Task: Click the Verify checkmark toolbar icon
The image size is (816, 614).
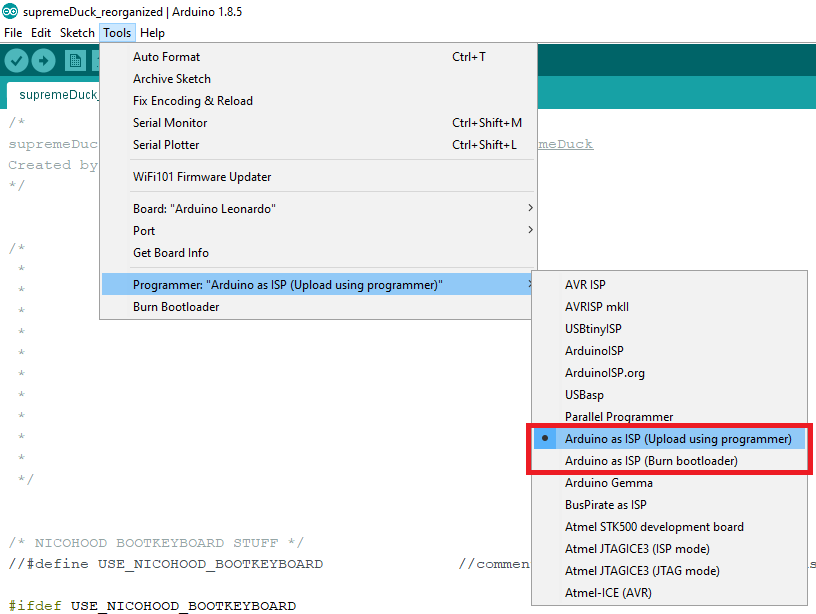Action: point(16,61)
